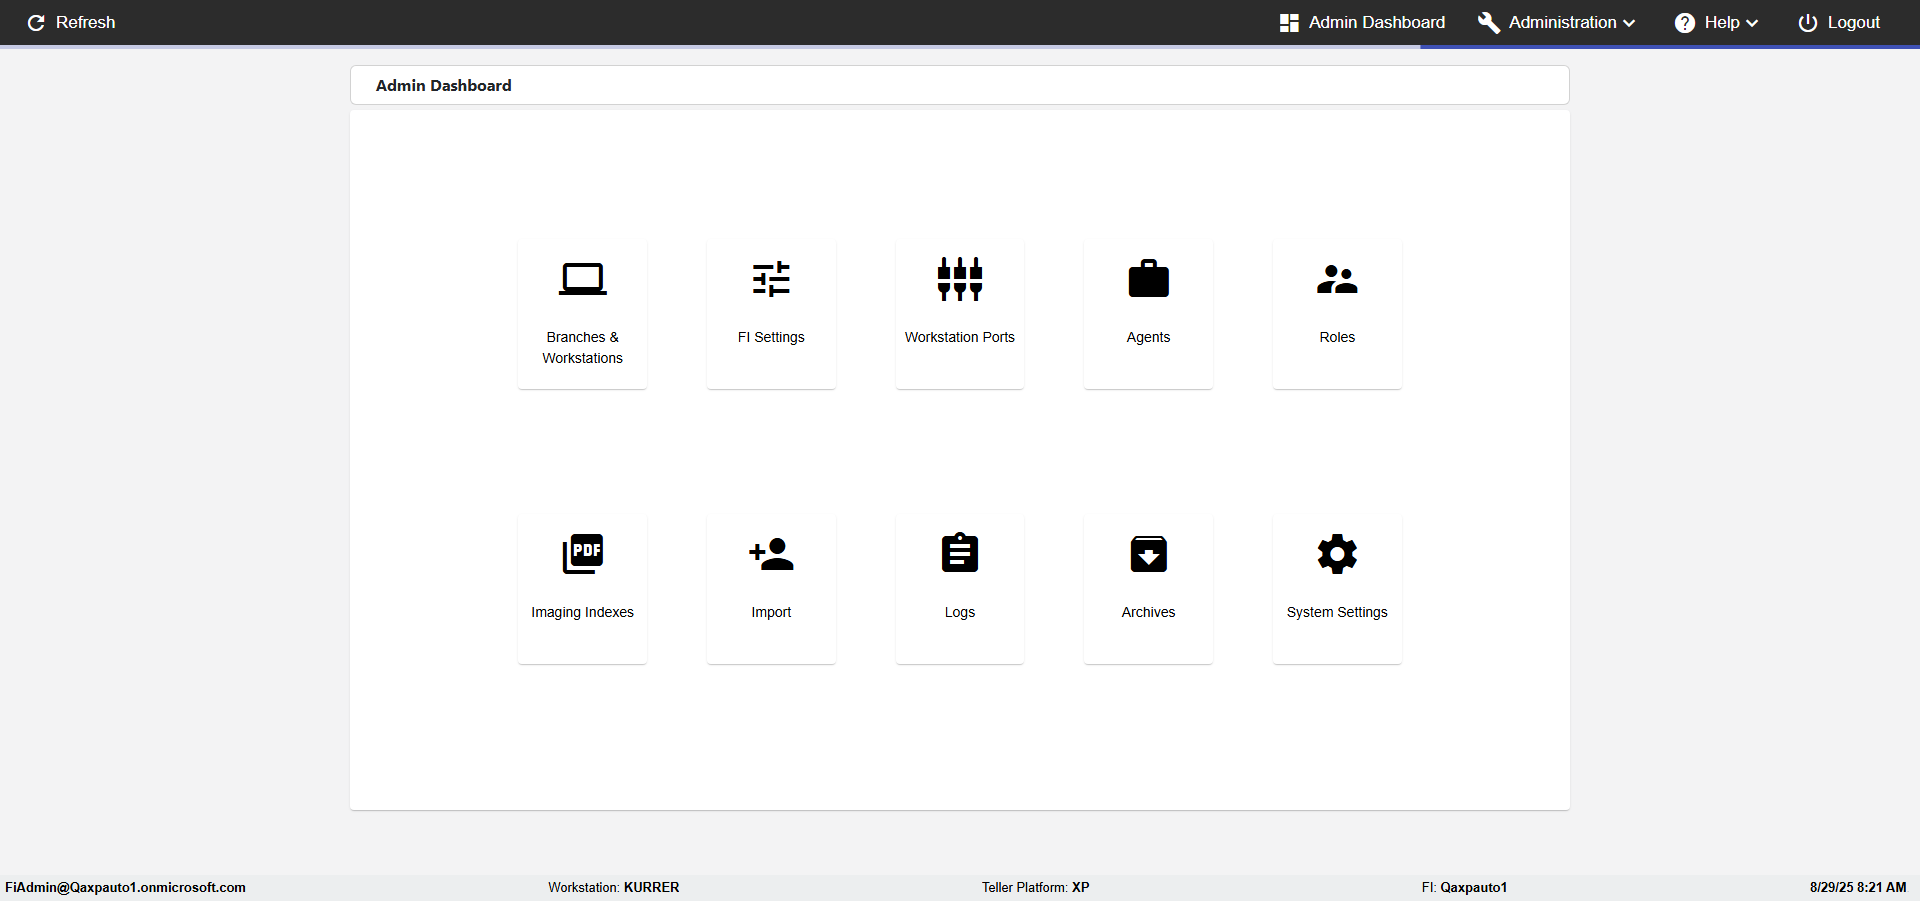The image size is (1920, 901).
Task: Open the Archives box icon
Action: tap(1148, 554)
